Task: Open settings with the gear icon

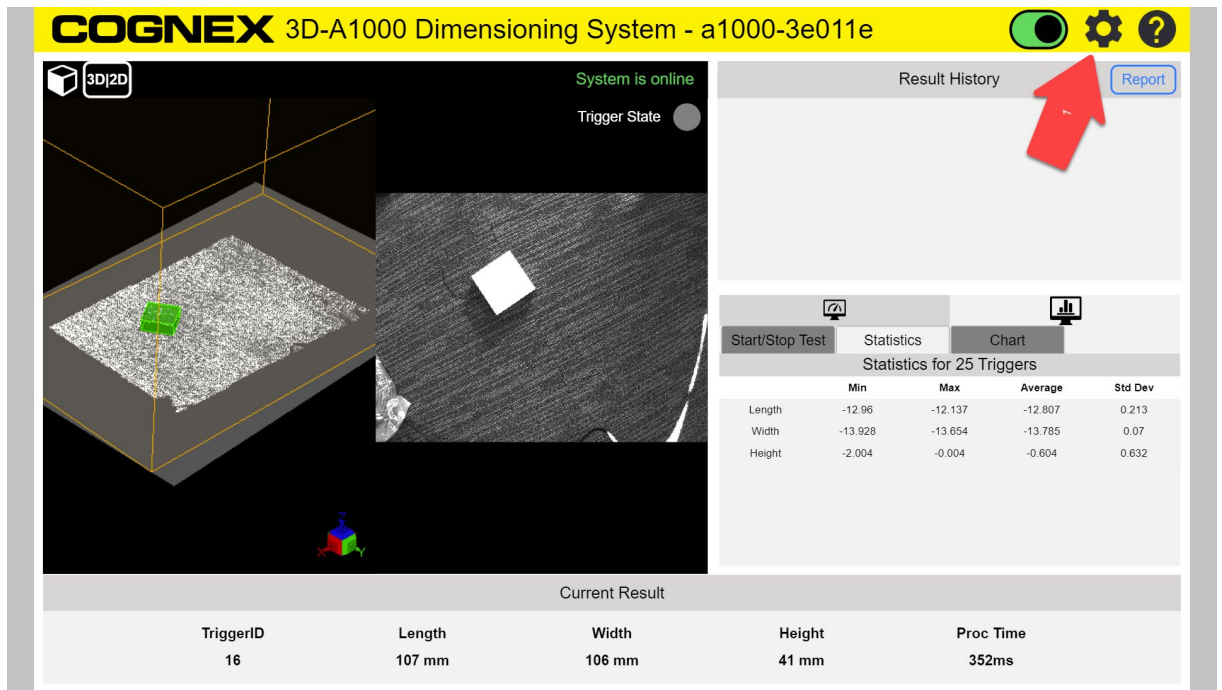Action: tap(1103, 31)
